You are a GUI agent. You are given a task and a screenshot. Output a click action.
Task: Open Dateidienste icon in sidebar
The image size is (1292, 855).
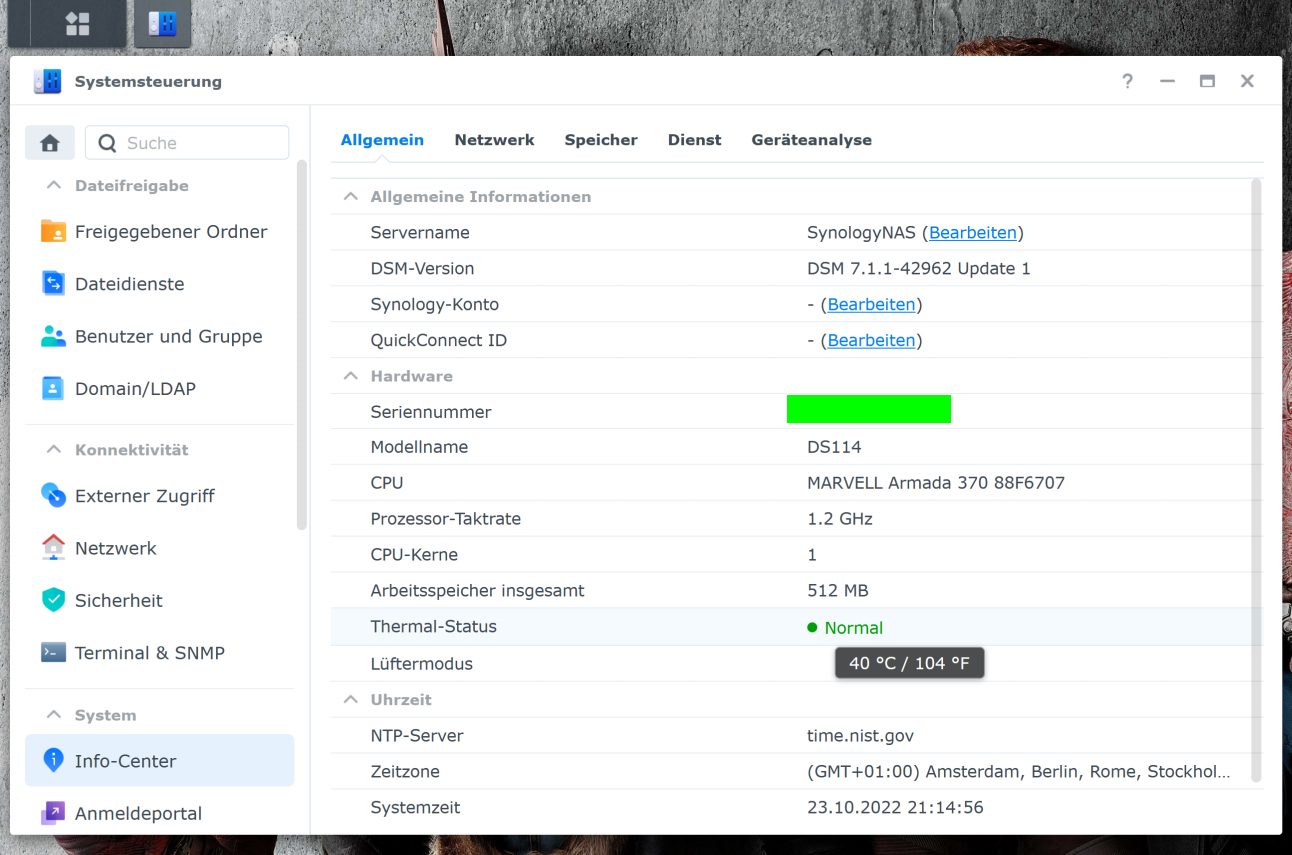pos(53,284)
